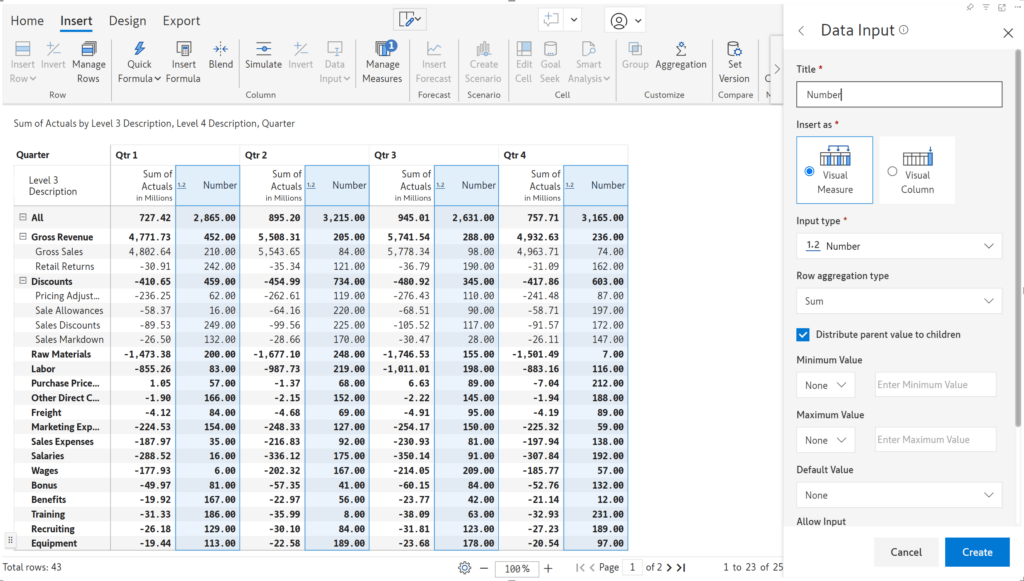Open the Input type dropdown
This screenshot has width=1024, height=581.
[898, 245]
